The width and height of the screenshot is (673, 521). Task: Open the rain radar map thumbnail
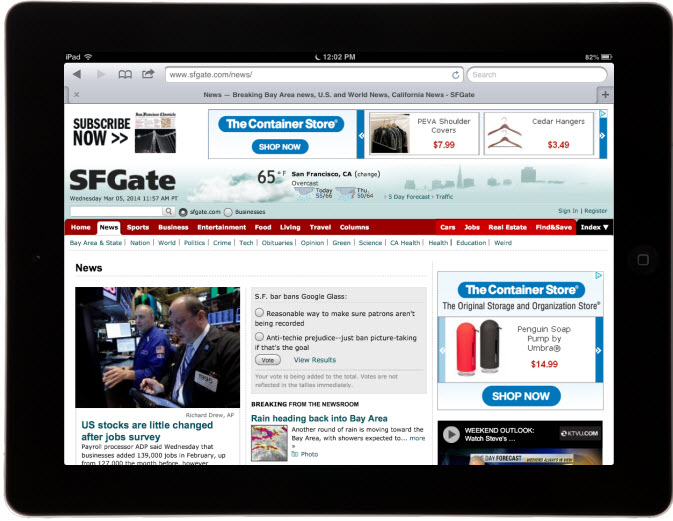269,443
